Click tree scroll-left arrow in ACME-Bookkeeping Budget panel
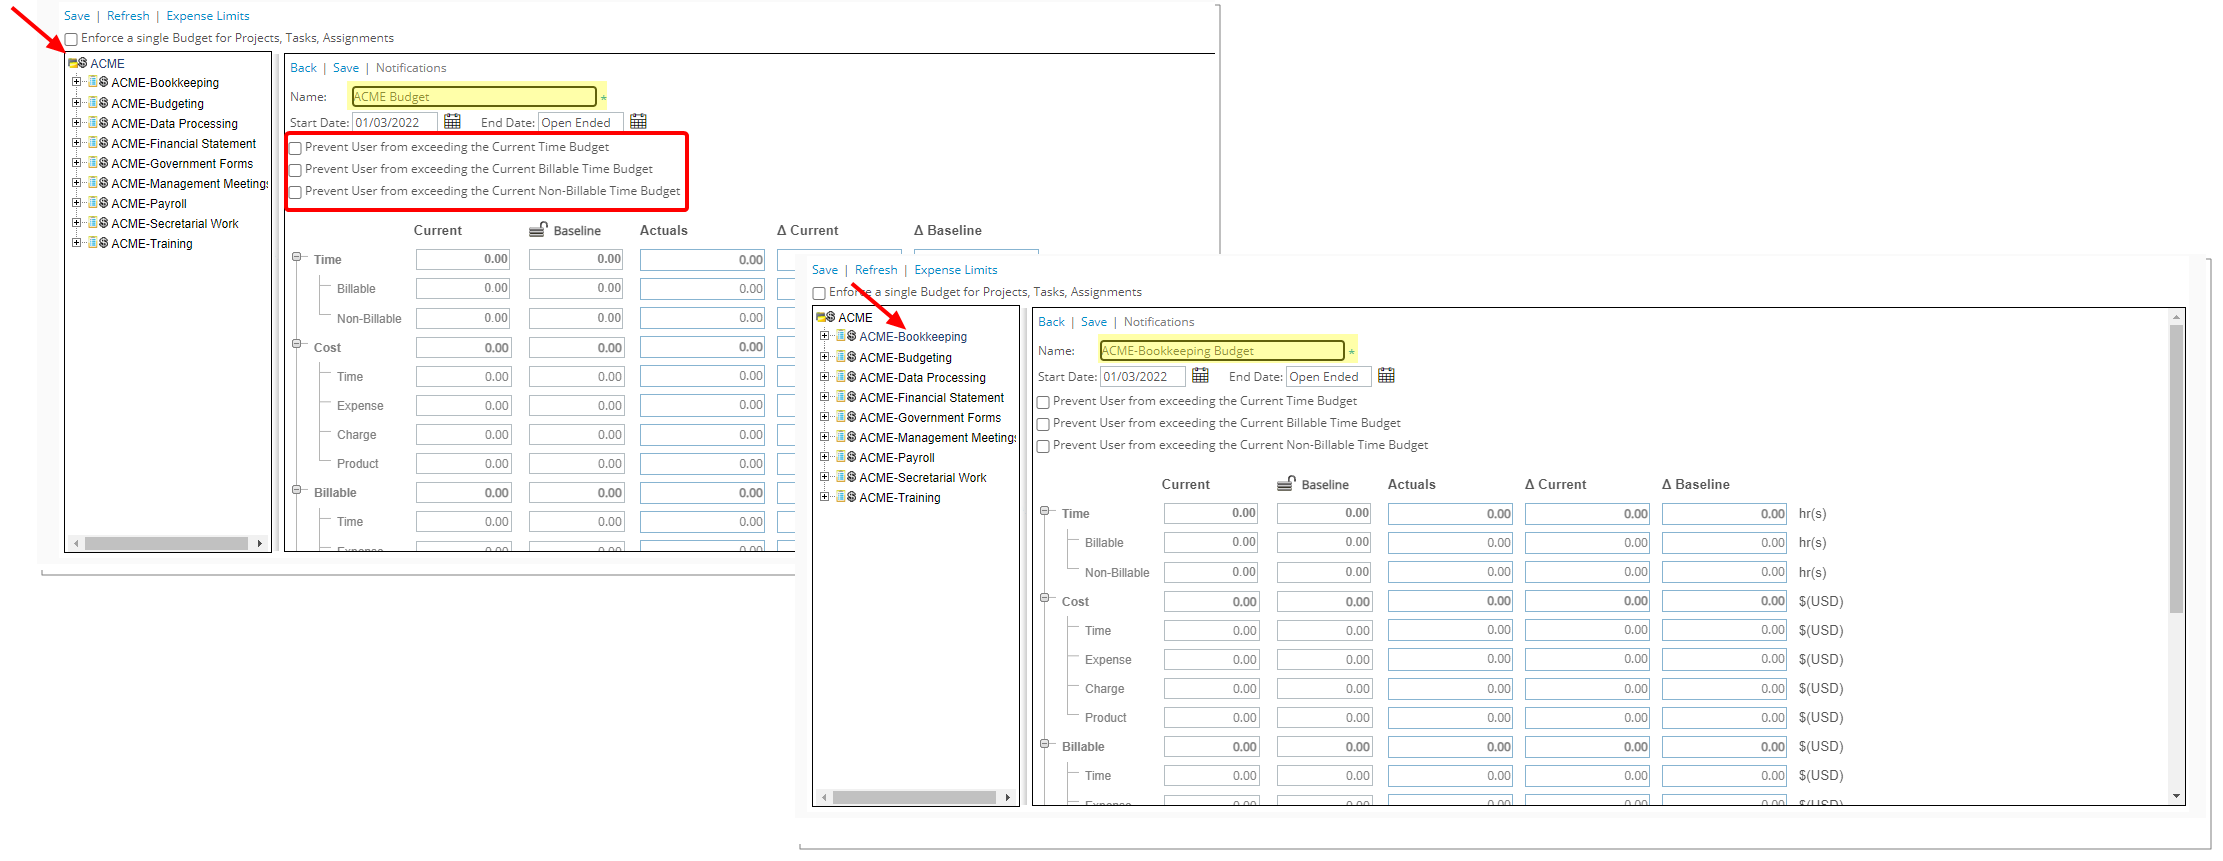 (x=824, y=798)
